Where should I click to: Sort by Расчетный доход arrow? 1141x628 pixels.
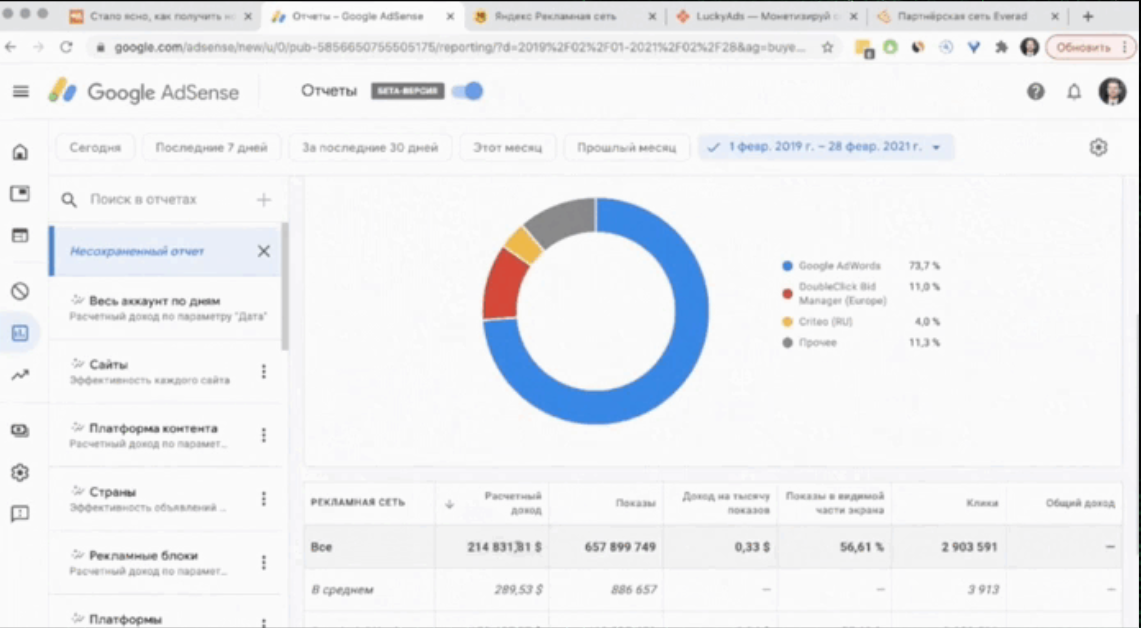coord(449,504)
